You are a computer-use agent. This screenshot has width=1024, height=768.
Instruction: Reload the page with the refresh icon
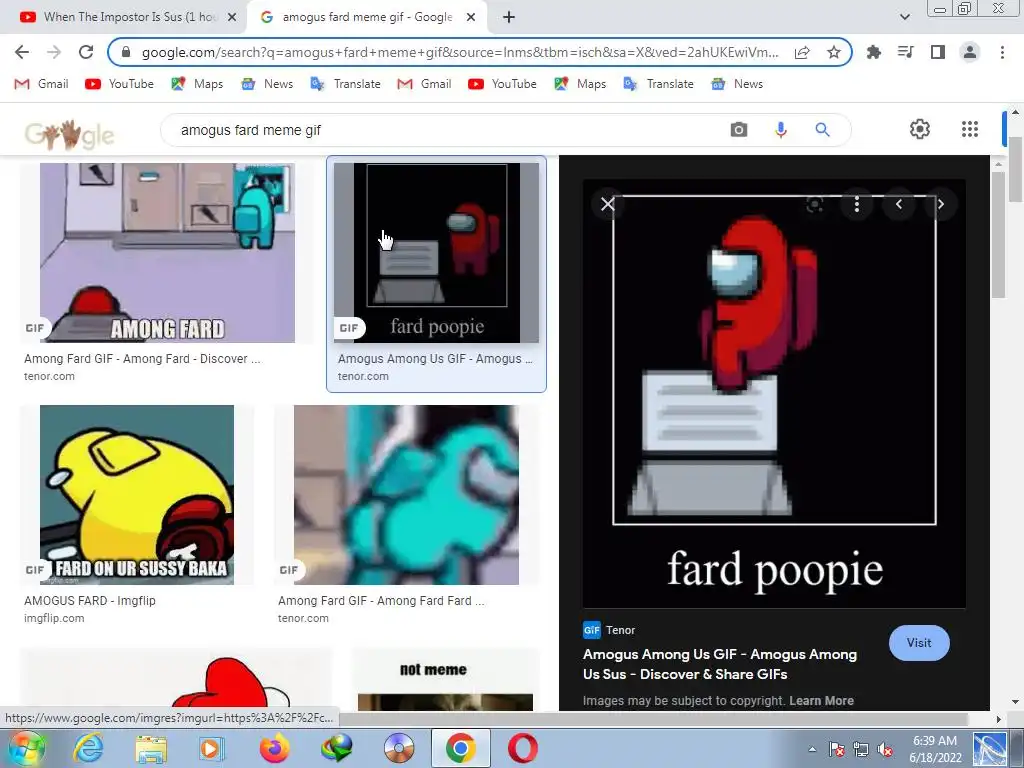(x=86, y=52)
